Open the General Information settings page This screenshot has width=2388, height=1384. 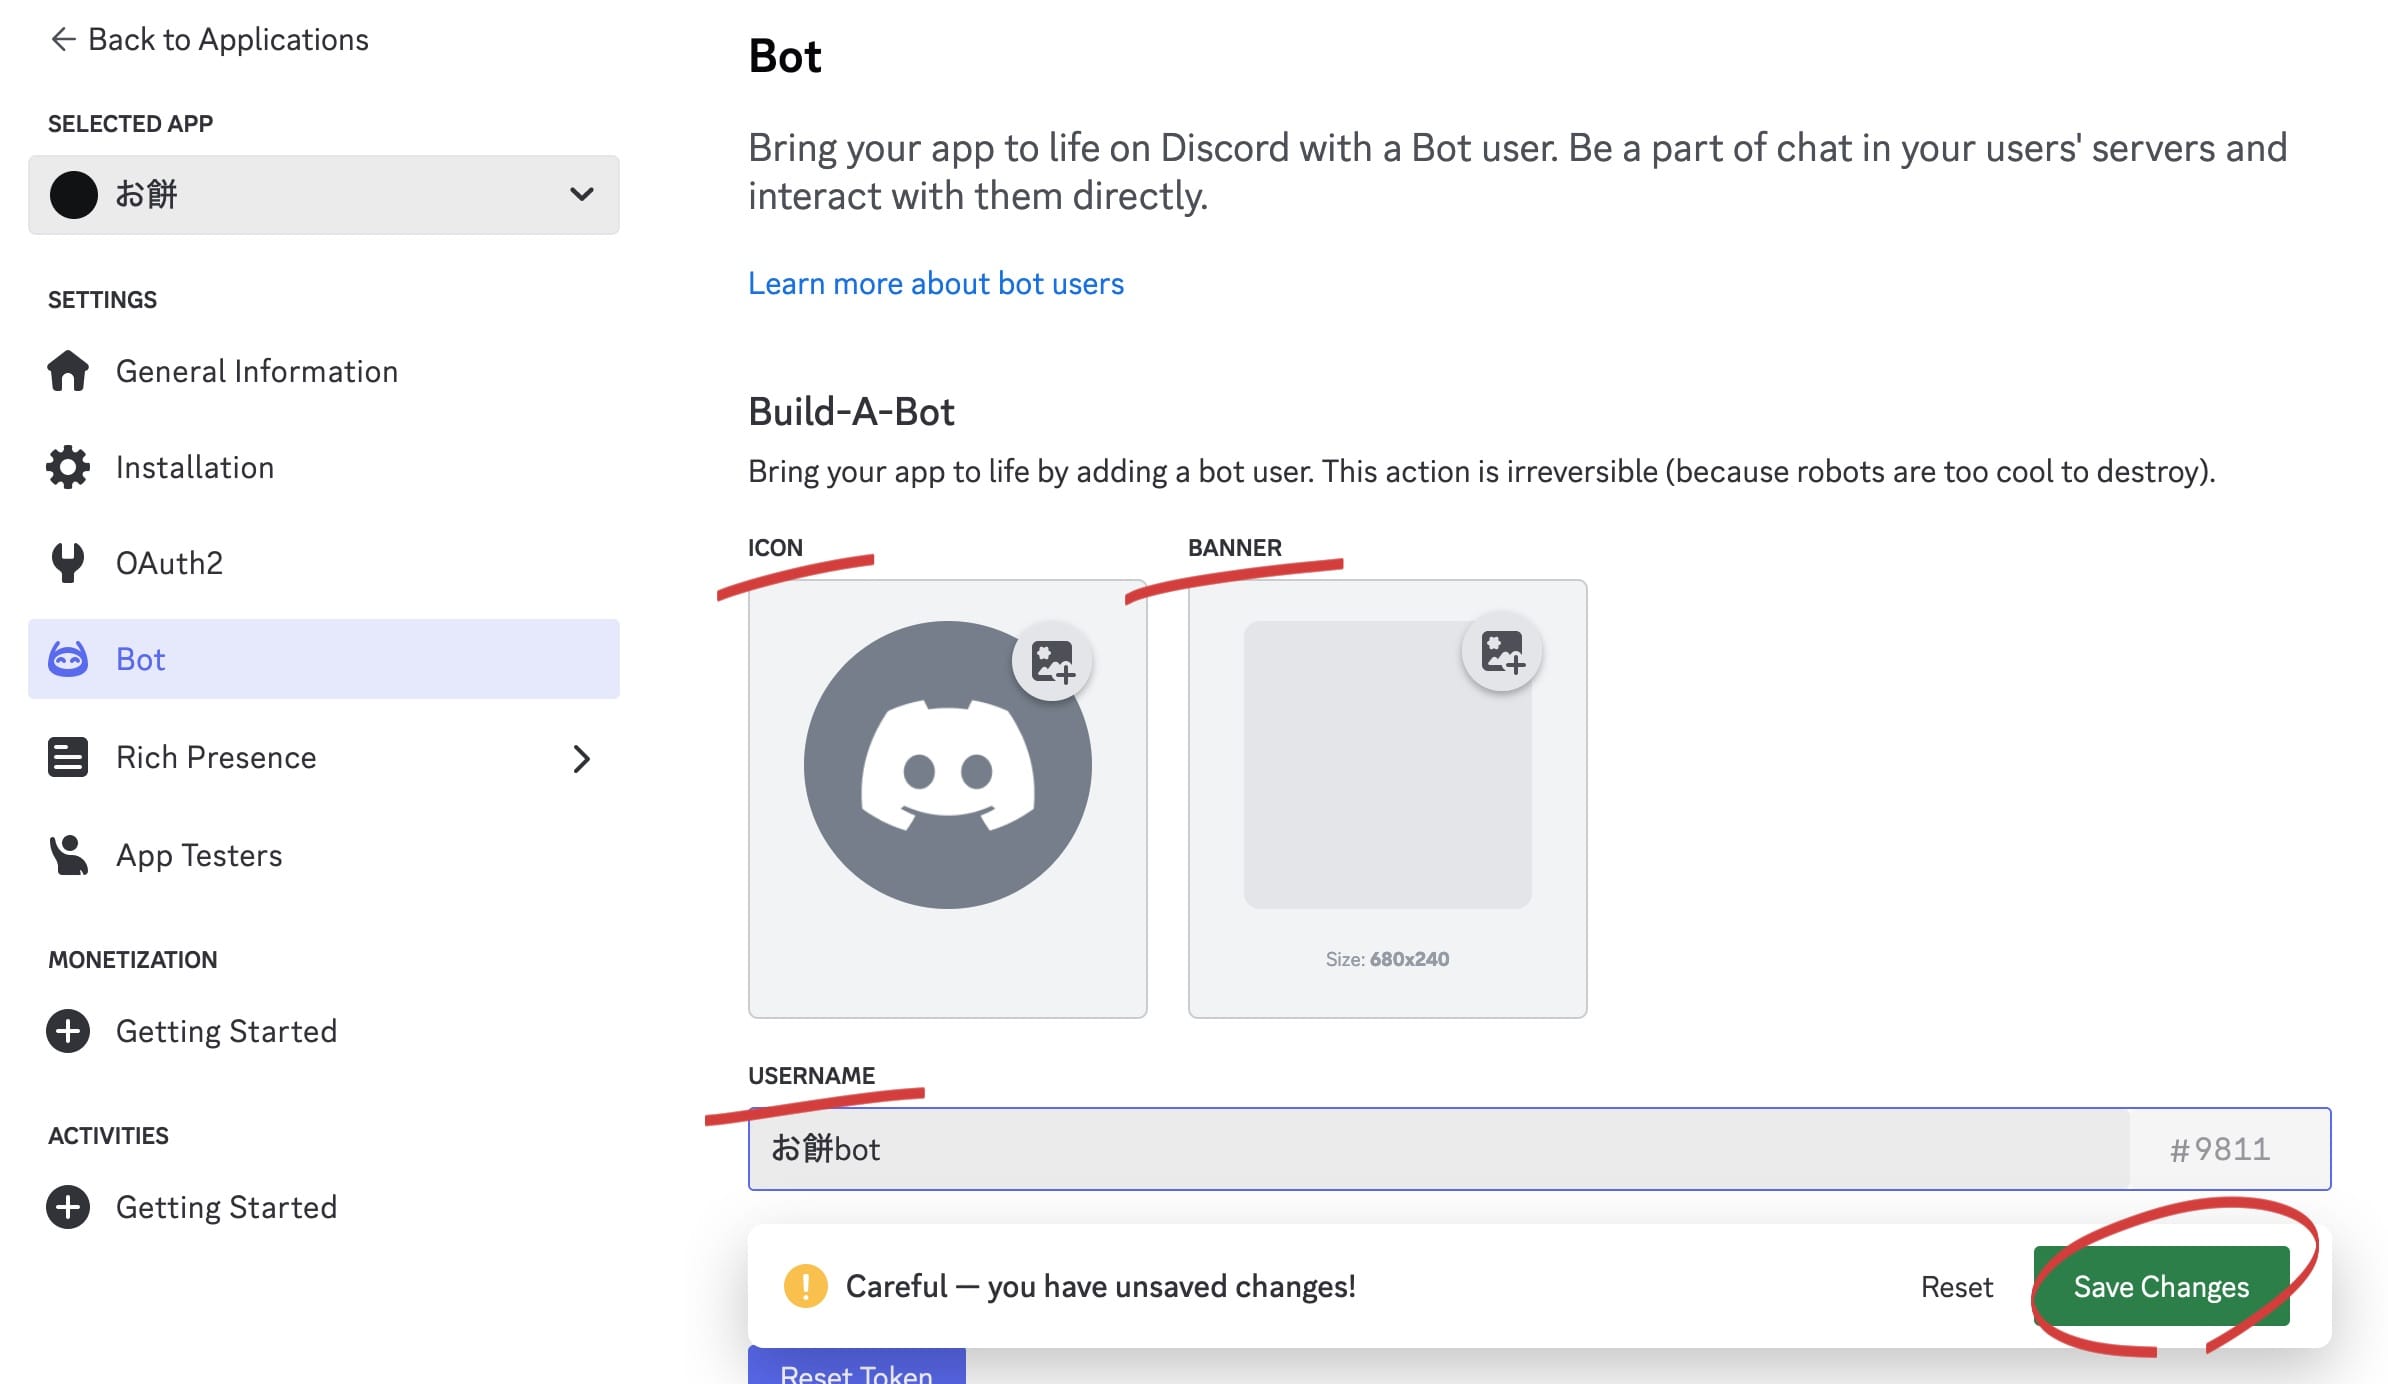[324, 371]
